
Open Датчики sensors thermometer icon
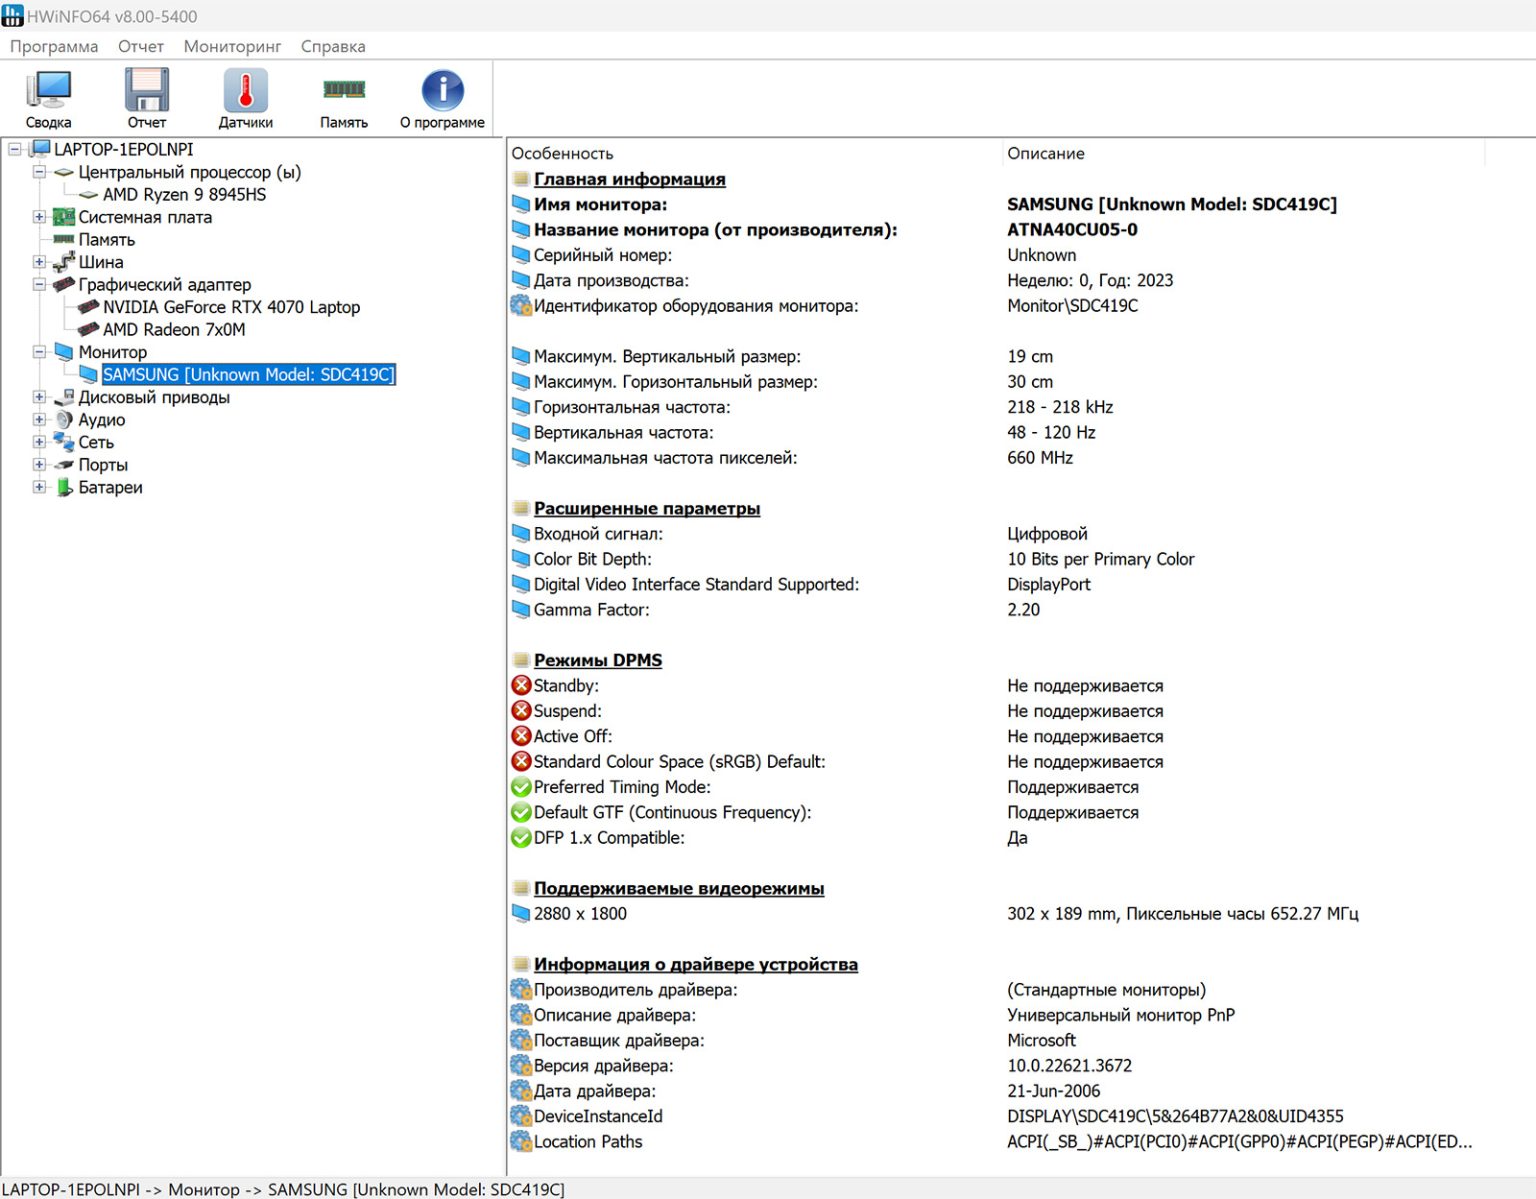coord(245,92)
